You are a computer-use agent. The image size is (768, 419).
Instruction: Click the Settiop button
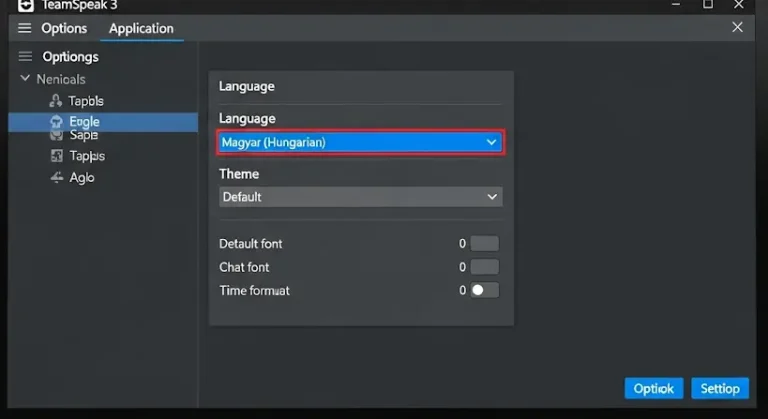tap(720, 389)
